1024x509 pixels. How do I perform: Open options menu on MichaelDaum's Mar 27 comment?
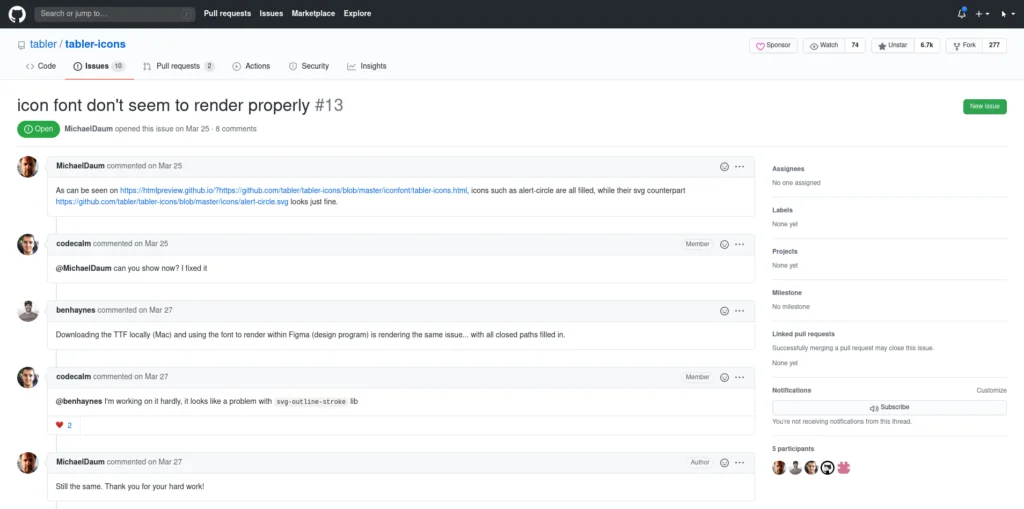click(739, 463)
